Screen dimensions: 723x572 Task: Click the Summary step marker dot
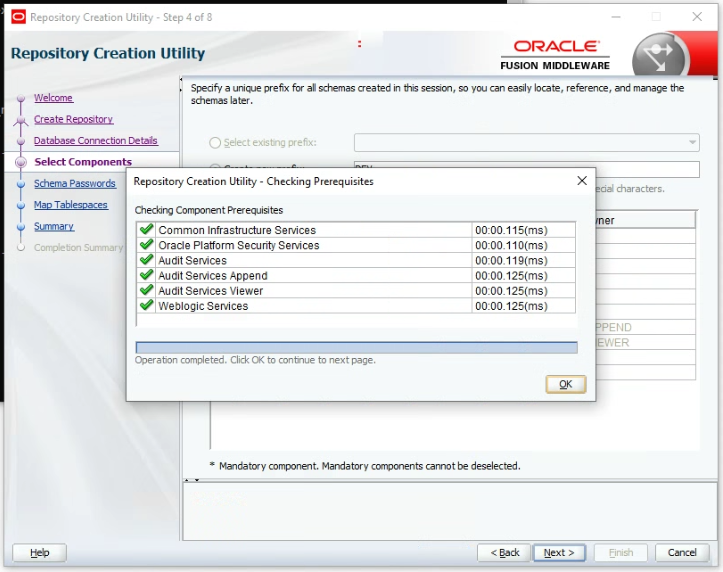tap(21, 226)
